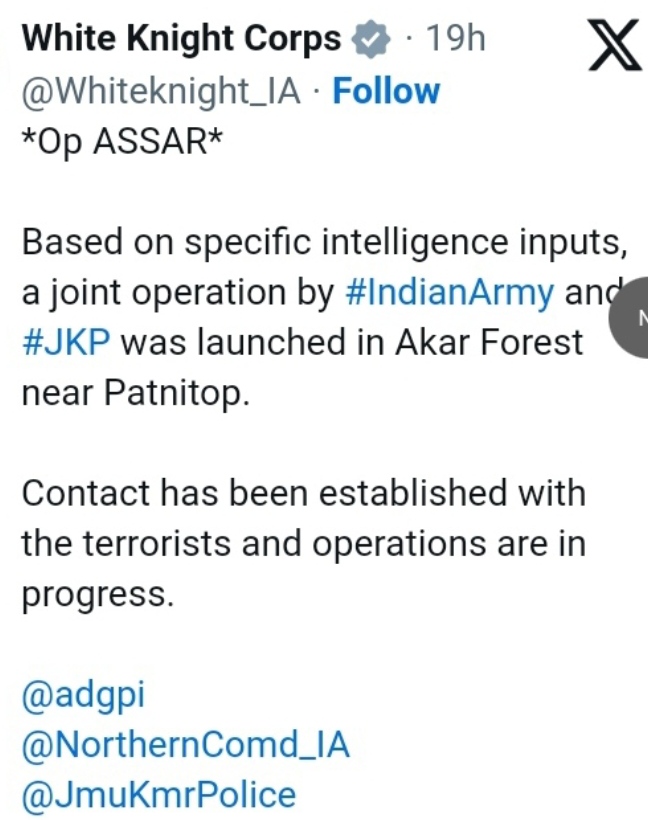Click the phrase "a joint operation by"
This screenshot has height=820, width=648.
pos(177,292)
